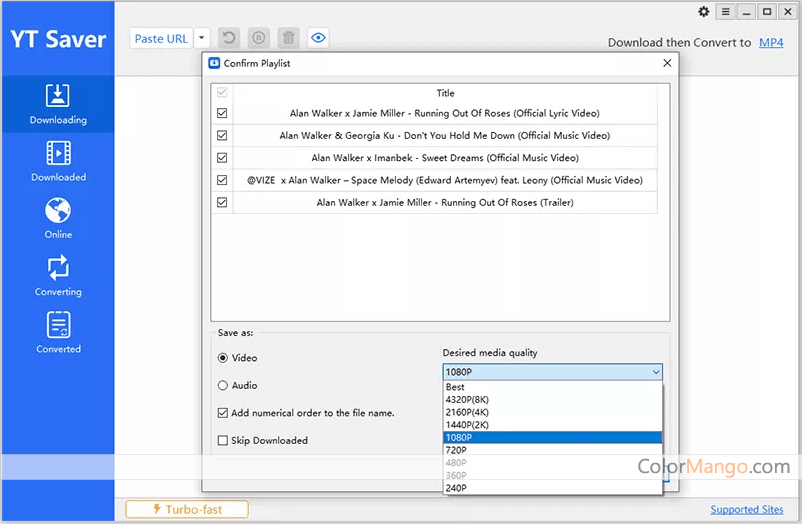Open the Supported Sites link

tap(746, 509)
